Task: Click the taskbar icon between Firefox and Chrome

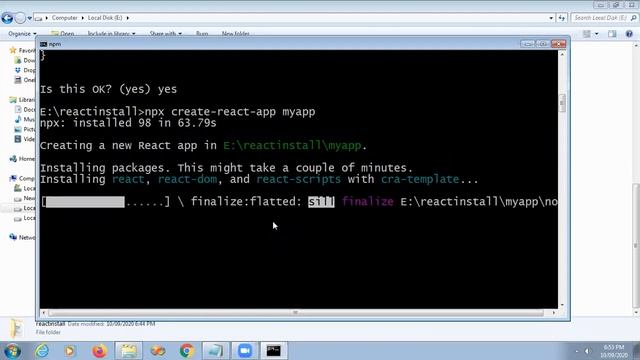Action: tap(158, 351)
